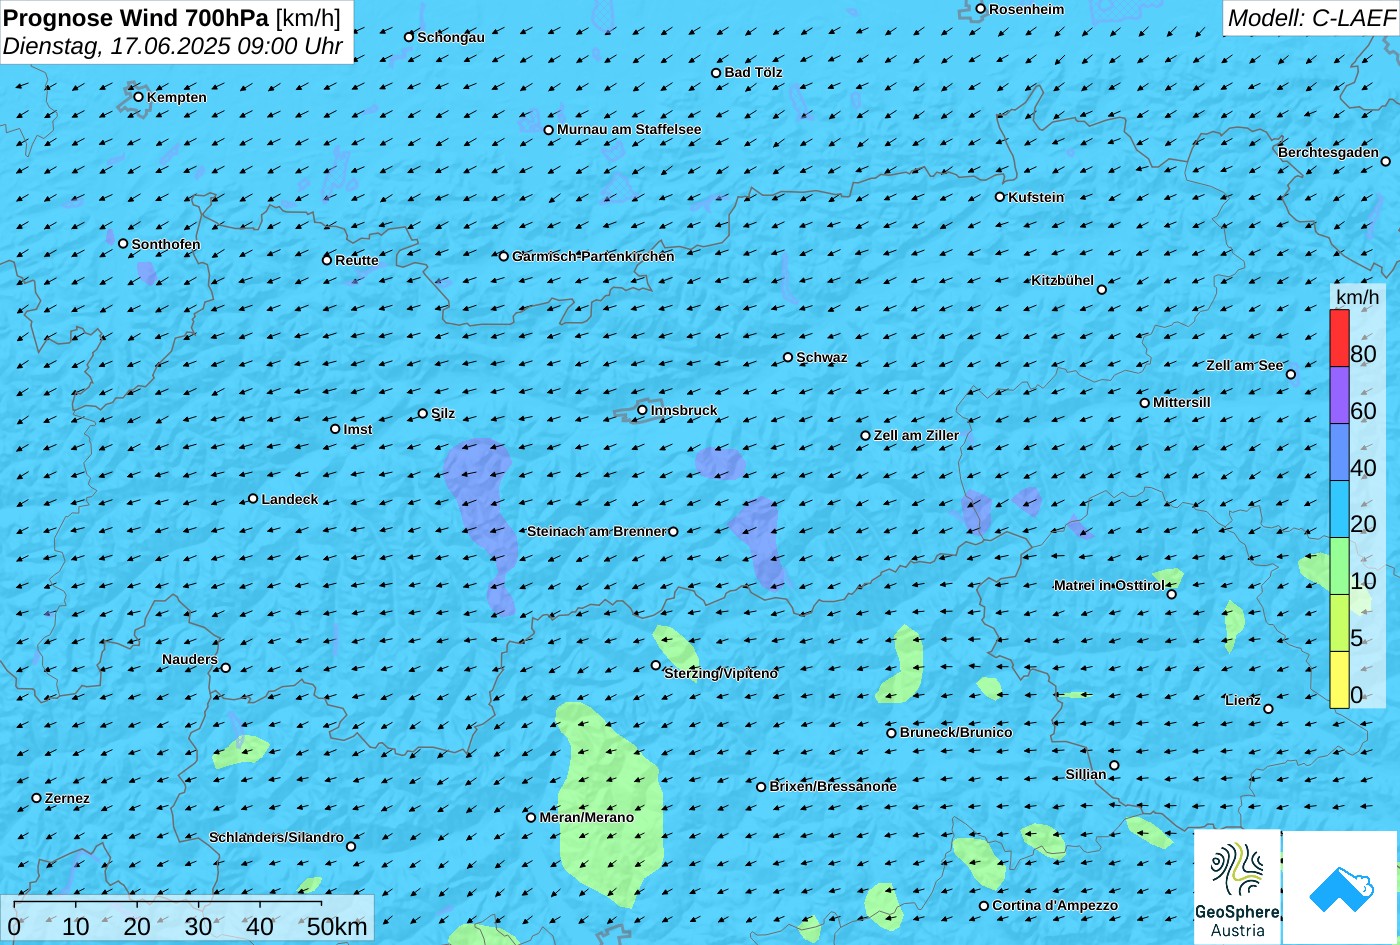Image resolution: width=1400 pixels, height=945 pixels.
Task: Select the lime green legend swatch
Action: 1339,623
